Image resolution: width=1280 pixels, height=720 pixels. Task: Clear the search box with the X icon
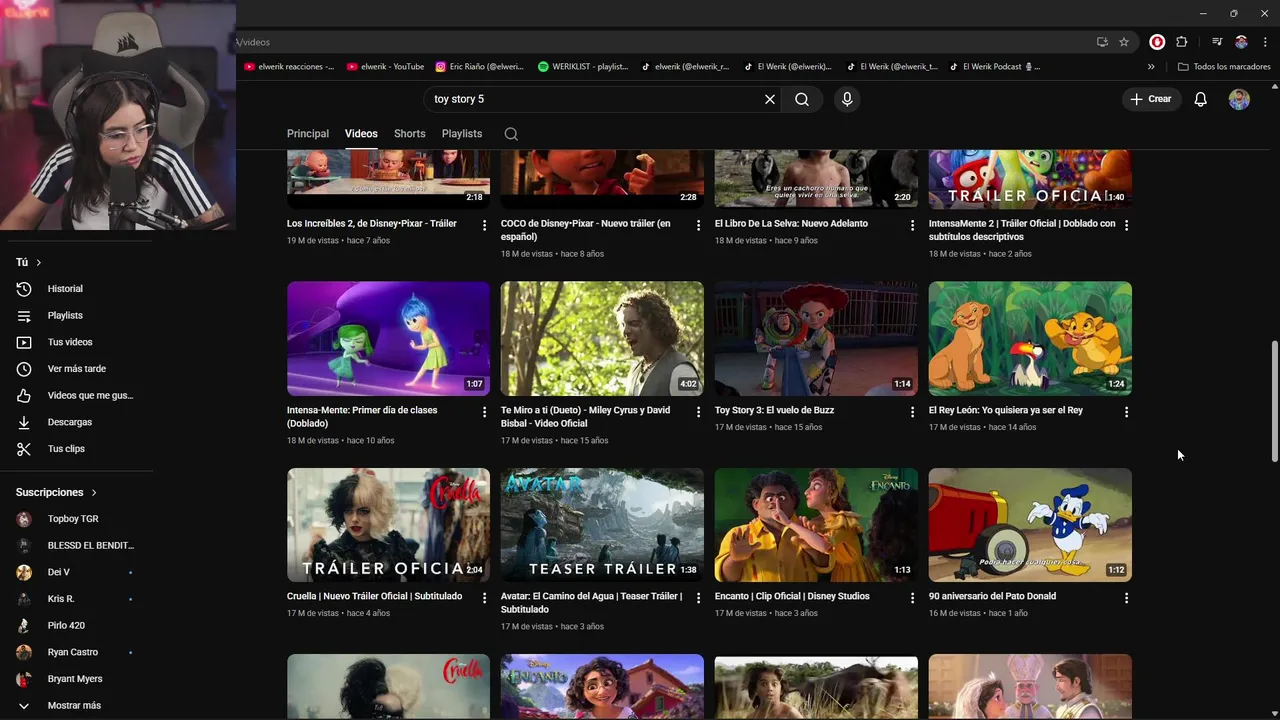coord(770,99)
